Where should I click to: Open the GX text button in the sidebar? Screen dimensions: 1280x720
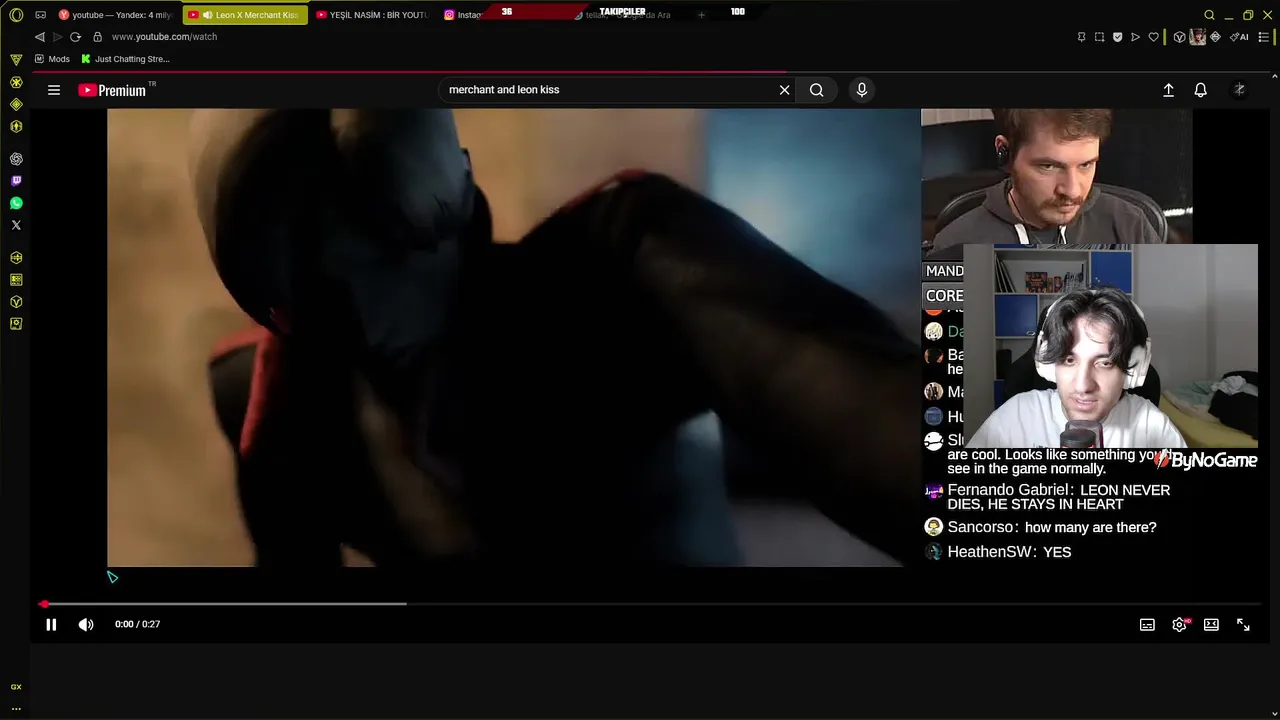click(x=16, y=687)
